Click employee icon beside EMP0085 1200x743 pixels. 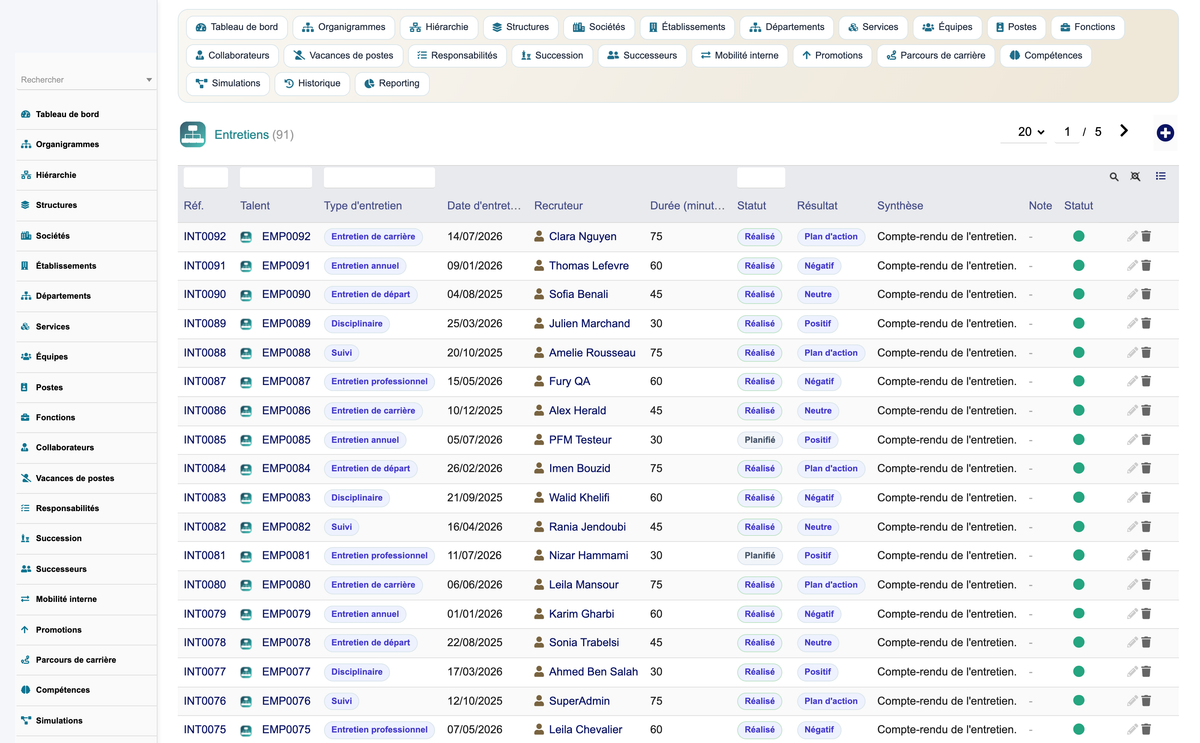246,440
